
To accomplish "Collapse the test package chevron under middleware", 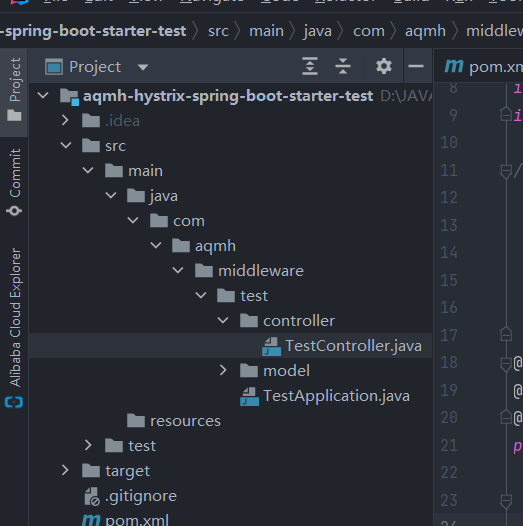I will click(x=201, y=296).
